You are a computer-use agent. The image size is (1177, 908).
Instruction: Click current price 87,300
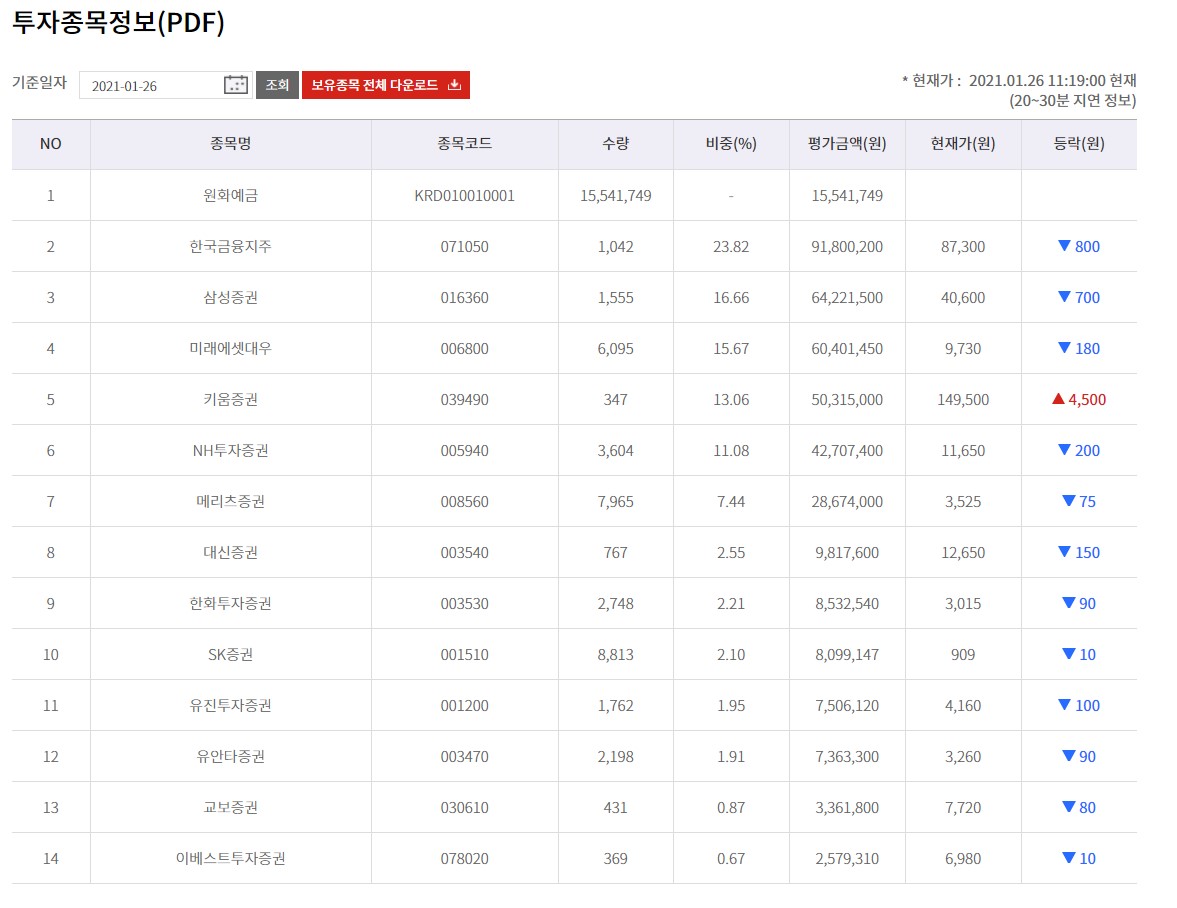point(963,247)
